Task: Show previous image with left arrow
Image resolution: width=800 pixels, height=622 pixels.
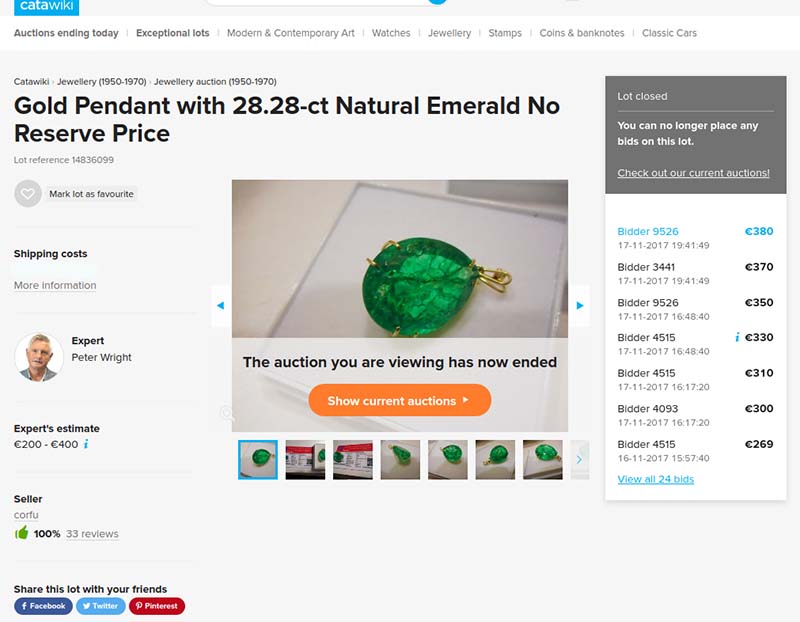Action: point(220,305)
